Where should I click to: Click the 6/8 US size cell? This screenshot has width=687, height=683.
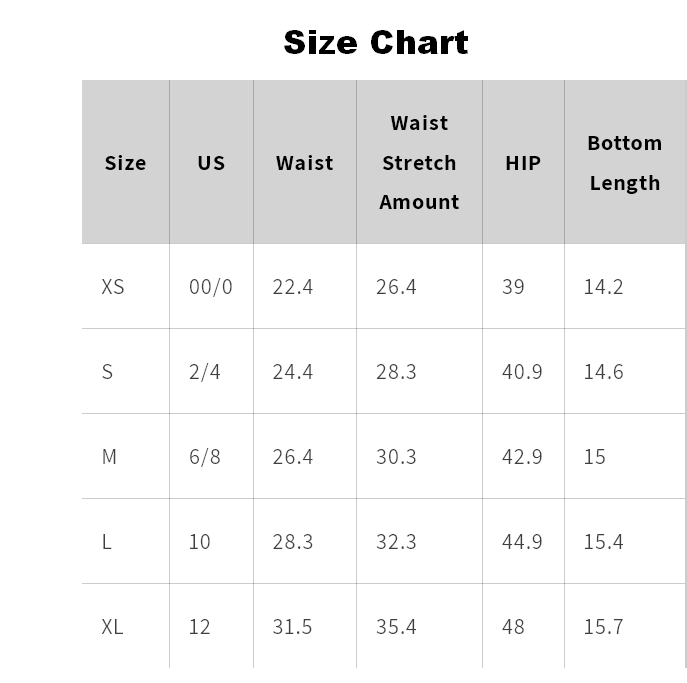pos(205,457)
